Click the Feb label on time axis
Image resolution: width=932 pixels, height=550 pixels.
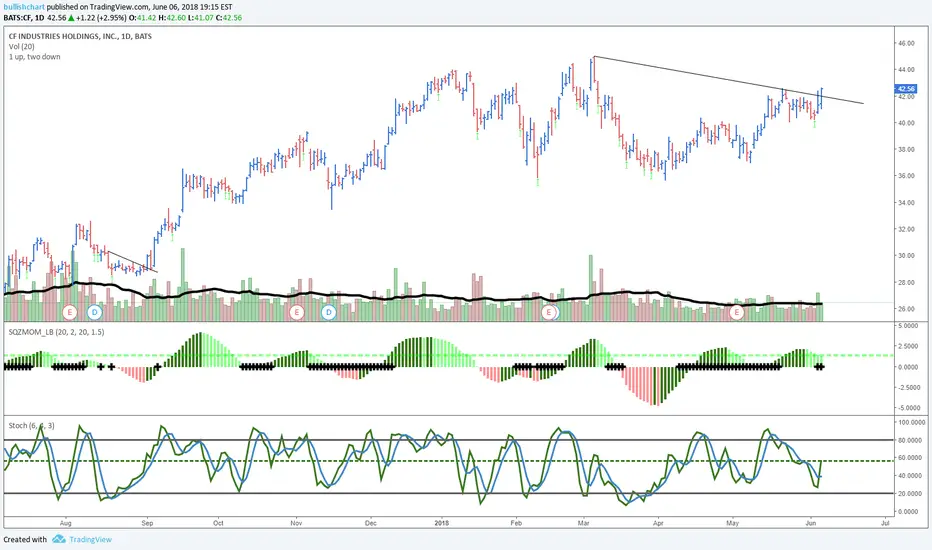(516, 523)
